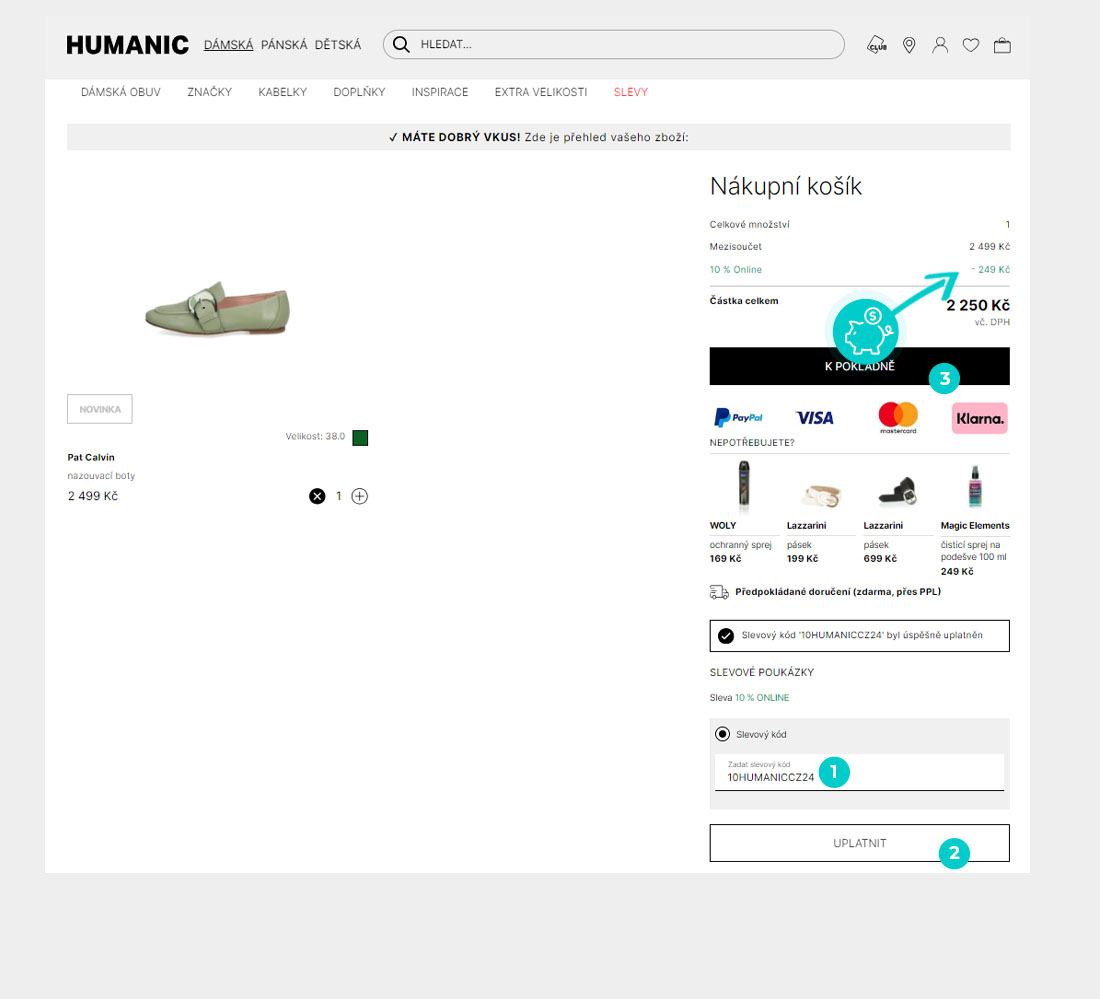Screen dimensions: 1100x999
Task: Click the Pat Calvin product name
Action: pos(91,457)
